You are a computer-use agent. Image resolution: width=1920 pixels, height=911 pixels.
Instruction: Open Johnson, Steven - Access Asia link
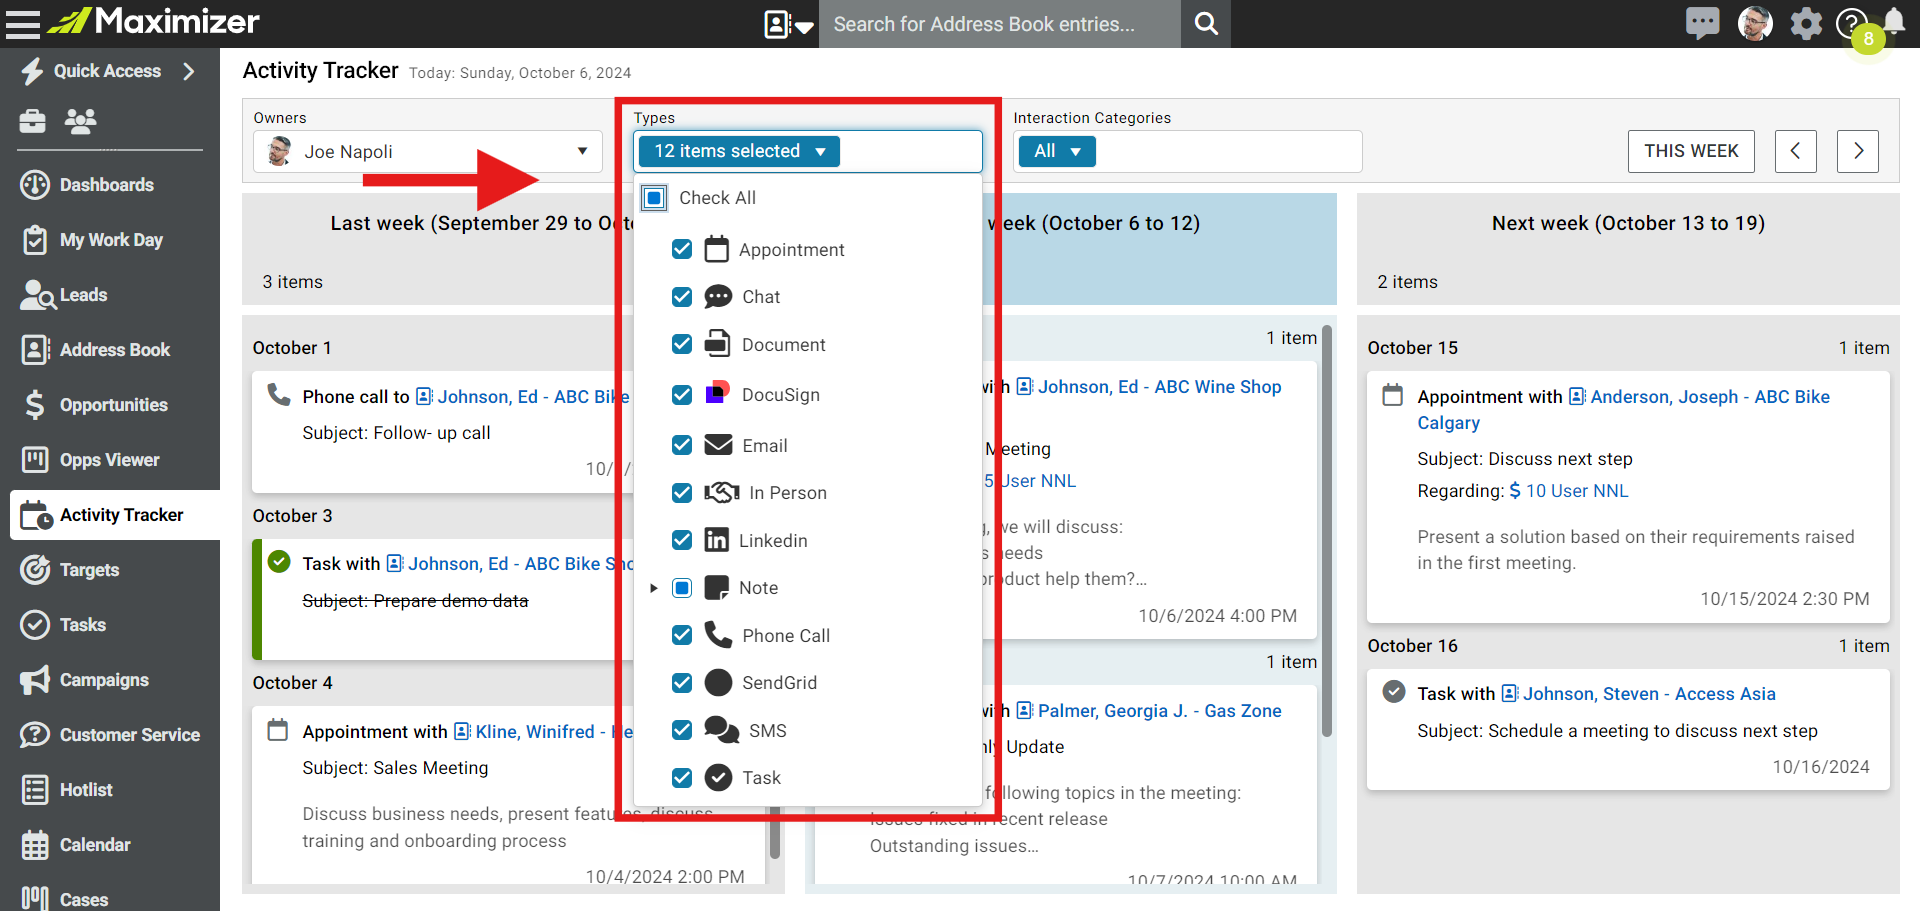(x=1649, y=694)
